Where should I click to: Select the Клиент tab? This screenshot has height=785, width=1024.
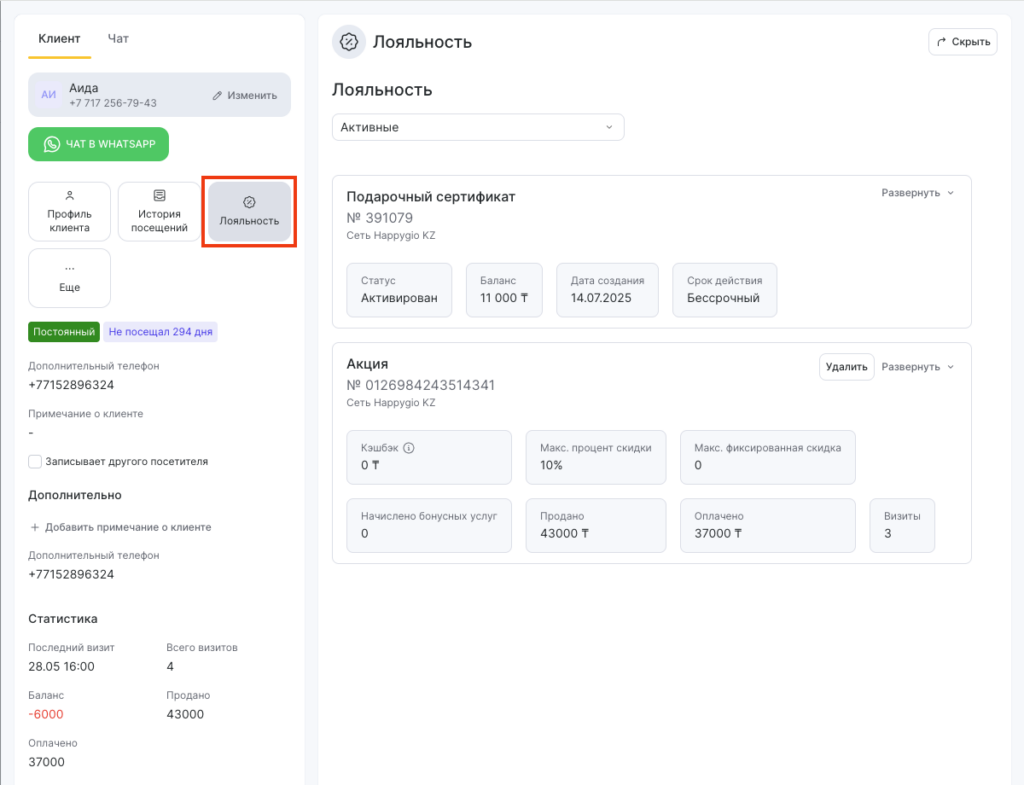click(x=59, y=39)
